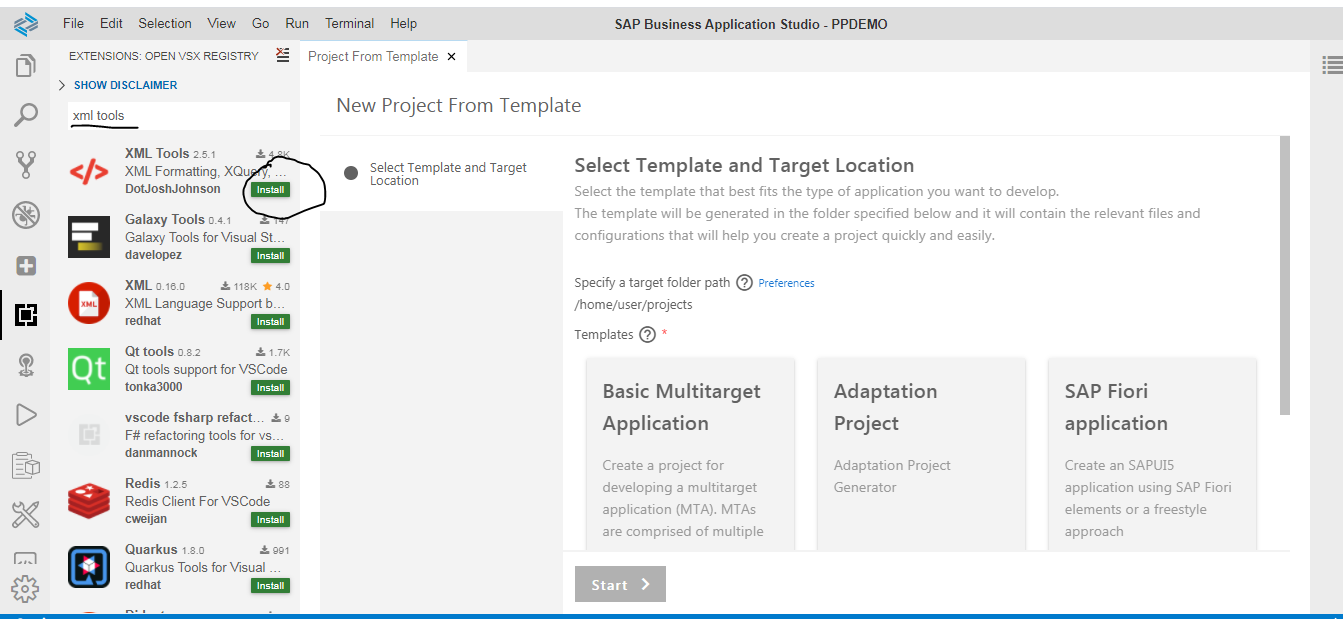Toggle the right outline panel icon
The height and width of the screenshot is (619, 1343).
click(1331, 65)
